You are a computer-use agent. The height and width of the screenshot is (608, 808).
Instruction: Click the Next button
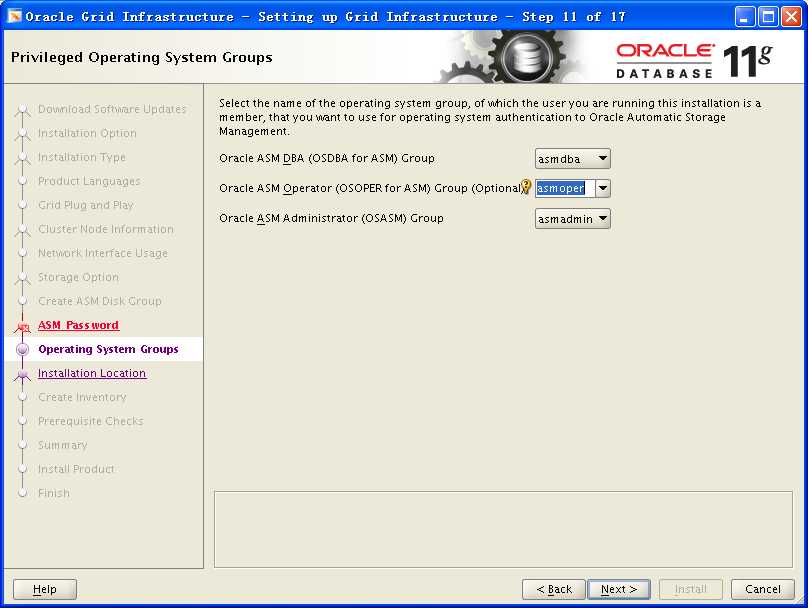(x=619, y=589)
